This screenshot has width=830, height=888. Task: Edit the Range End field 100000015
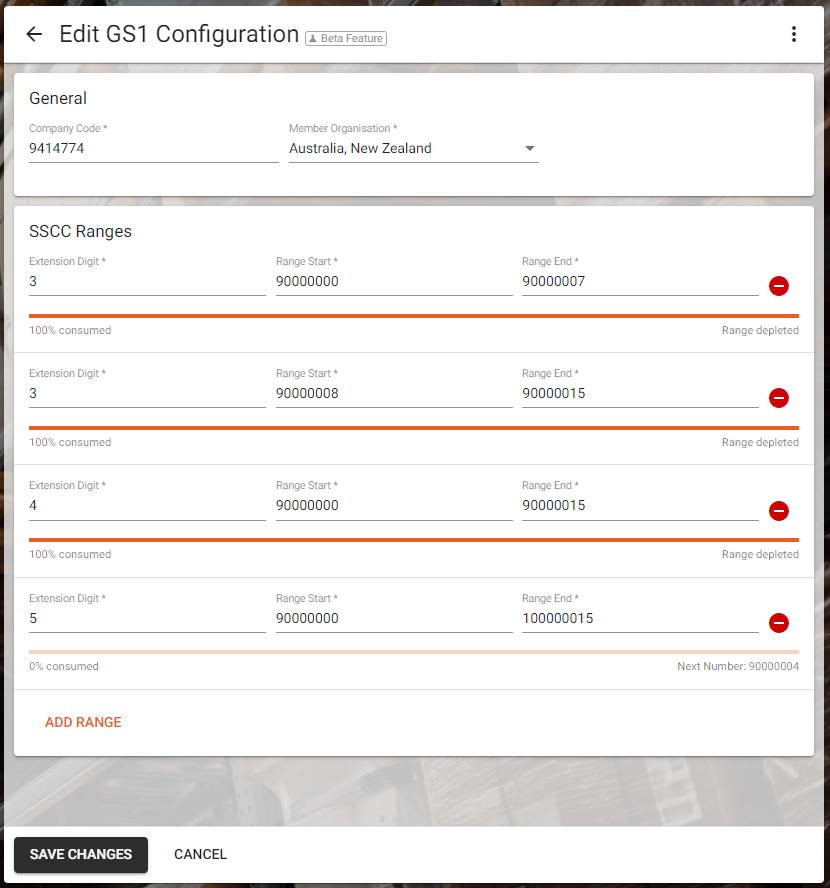[640, 618]
